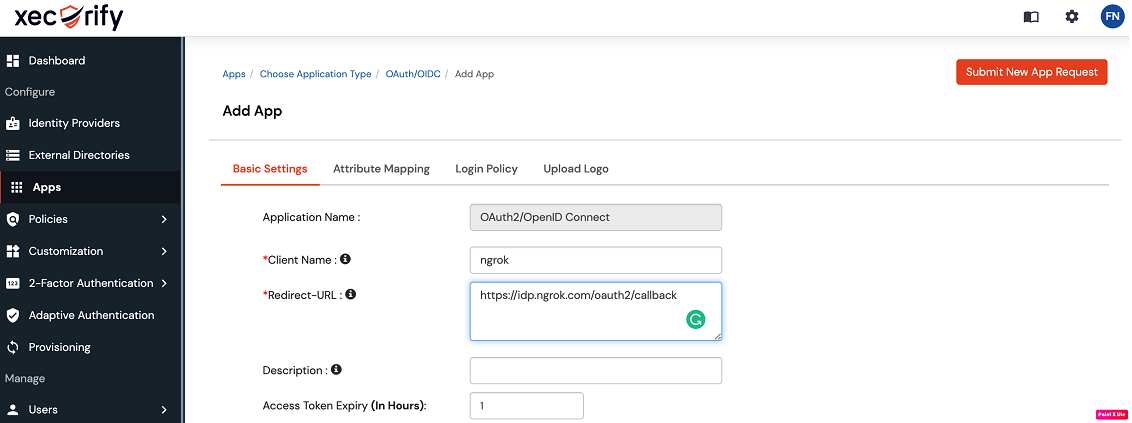Click the Identity Providers icon
Screen dimensions: 1132x423
pos(12,123)
